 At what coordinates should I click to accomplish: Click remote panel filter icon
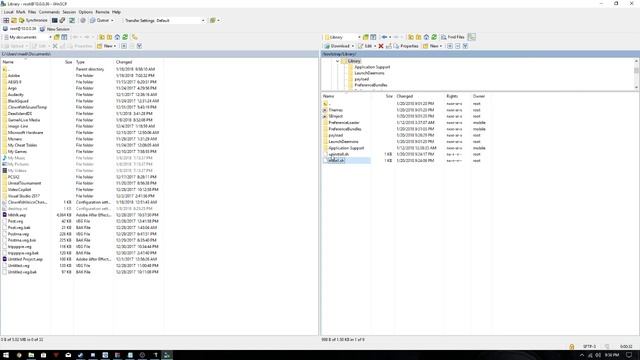373,37
